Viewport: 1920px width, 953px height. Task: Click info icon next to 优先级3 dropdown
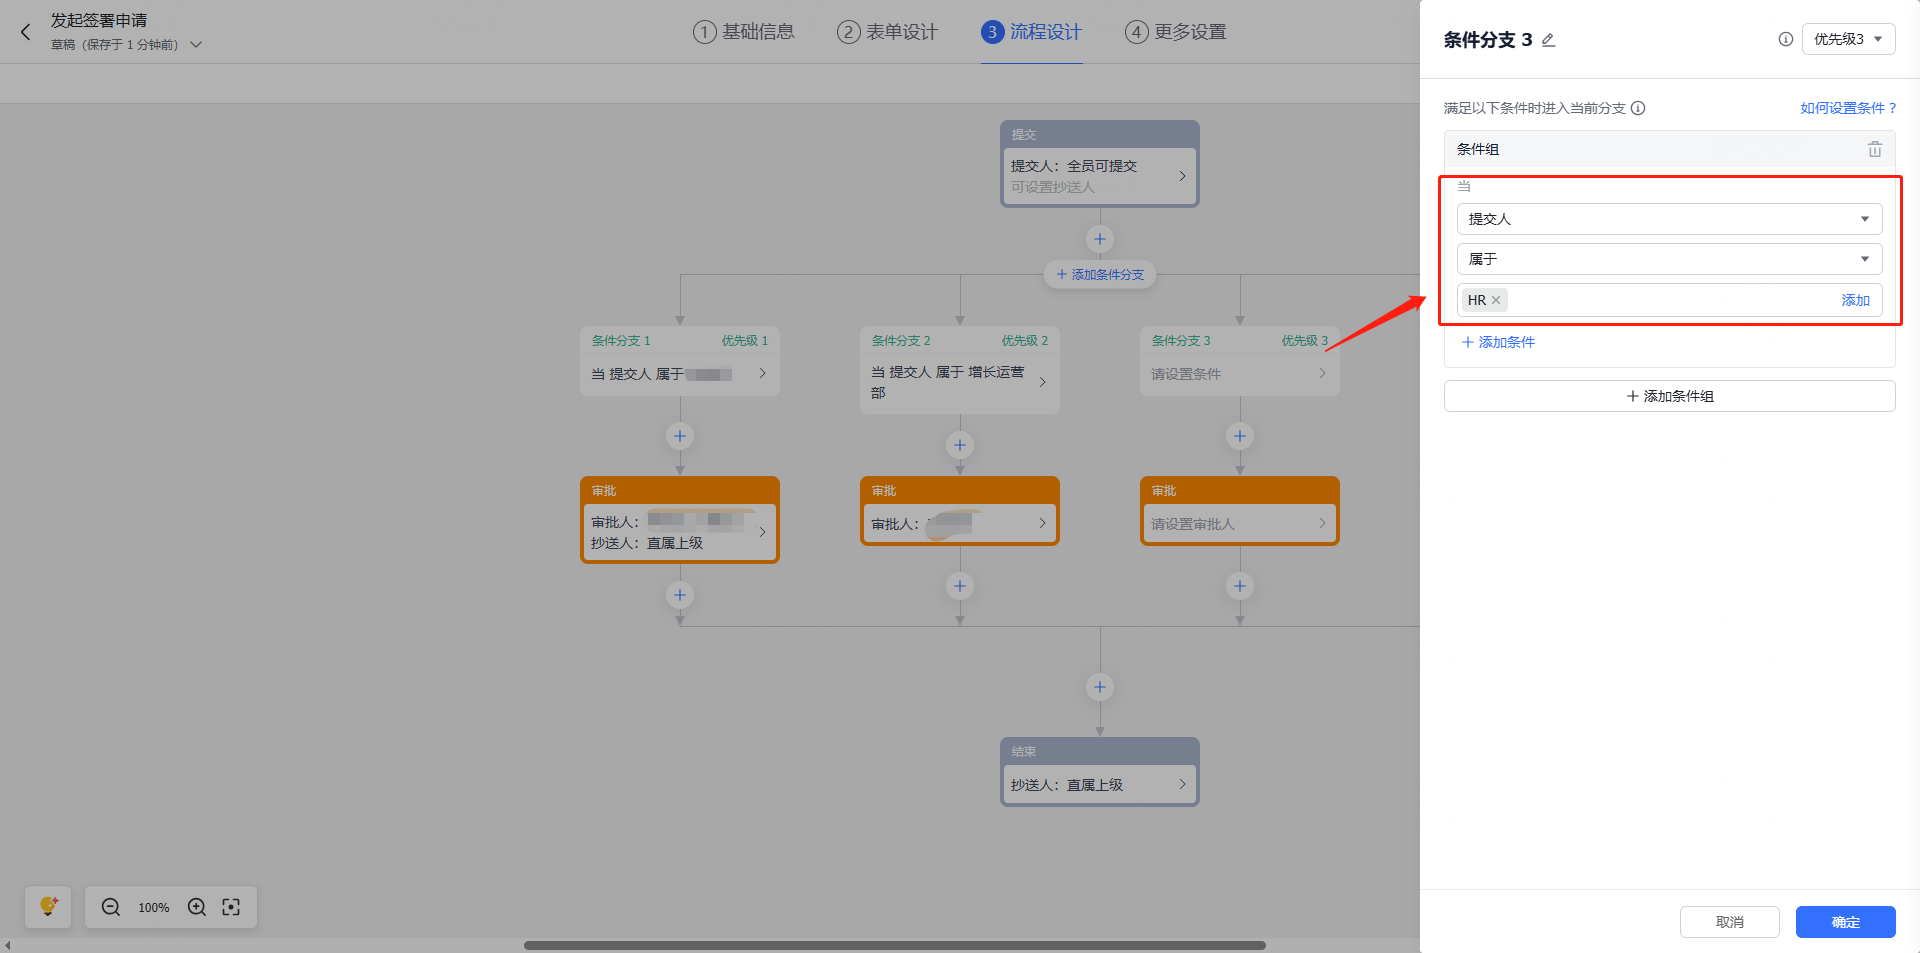[1785, 39]
